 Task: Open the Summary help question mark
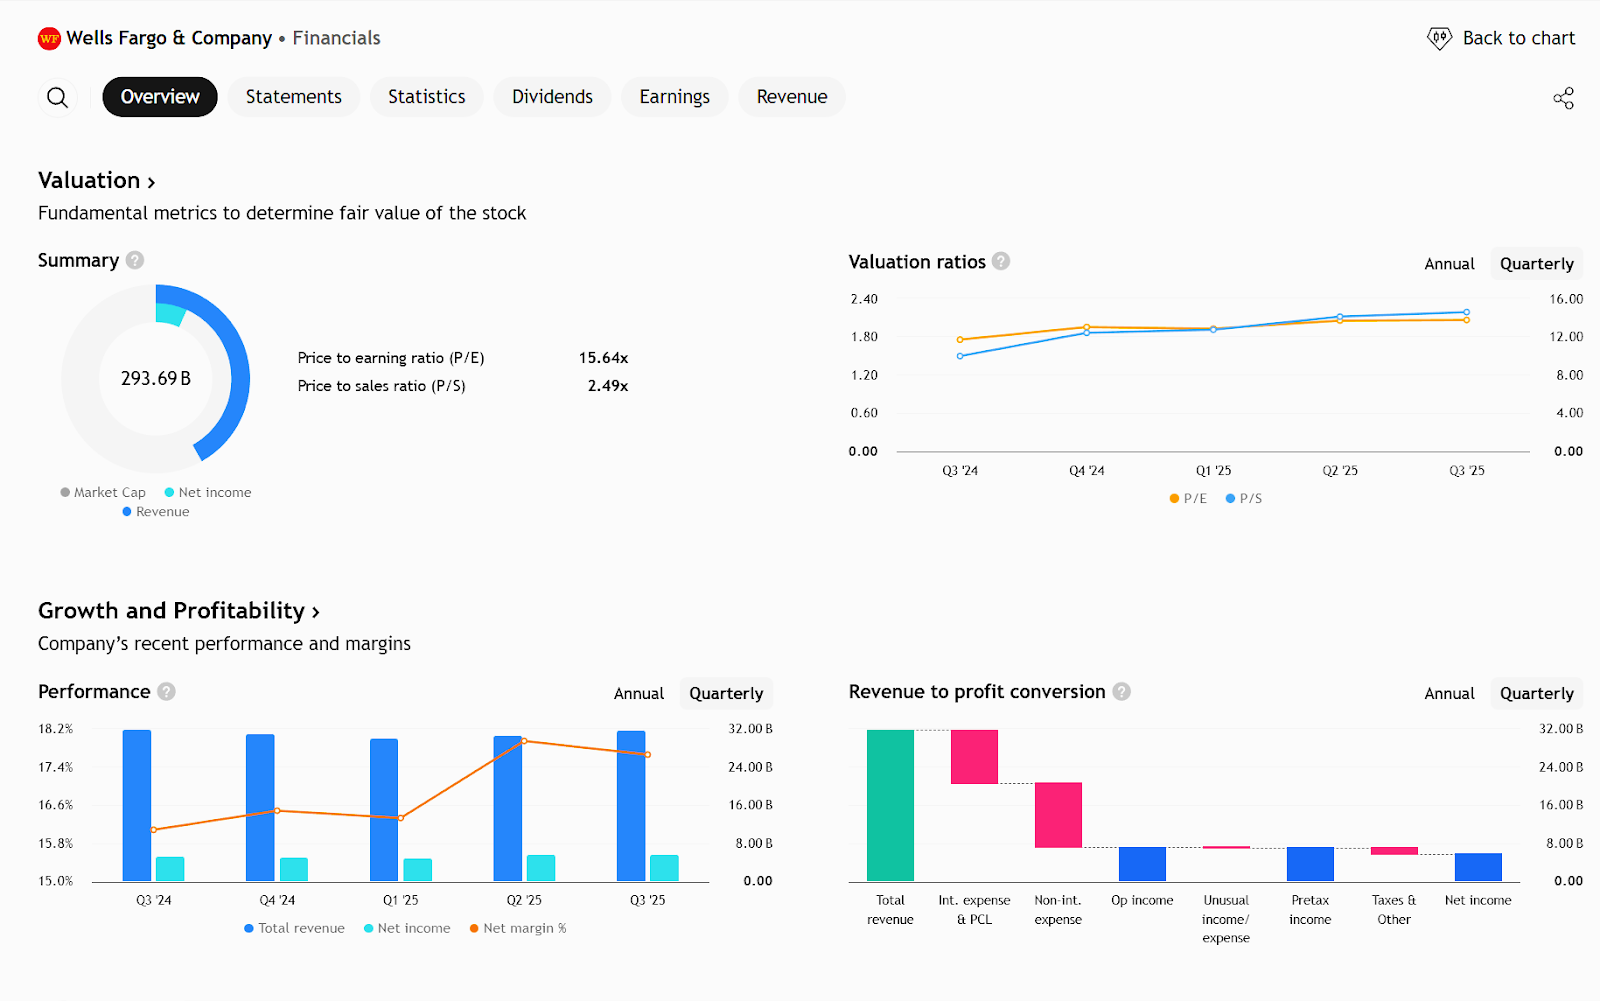pos(135,260)
